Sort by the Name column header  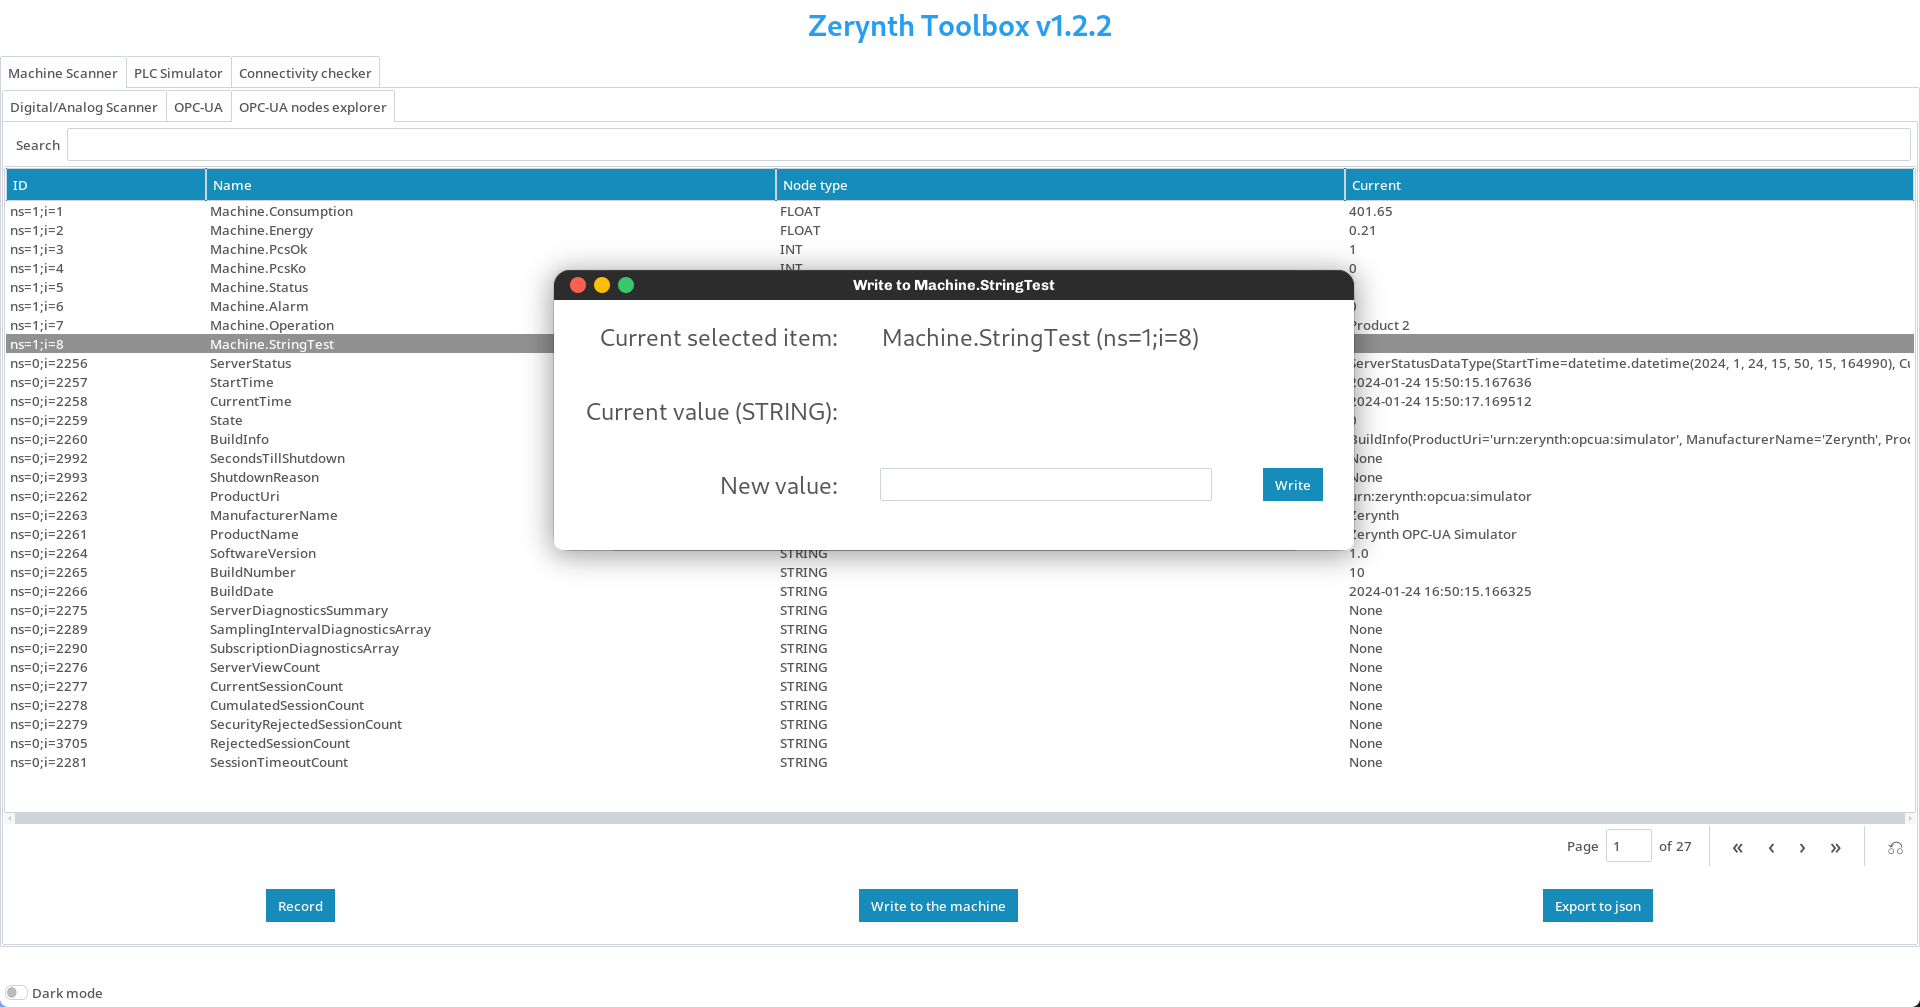(491, 185)
